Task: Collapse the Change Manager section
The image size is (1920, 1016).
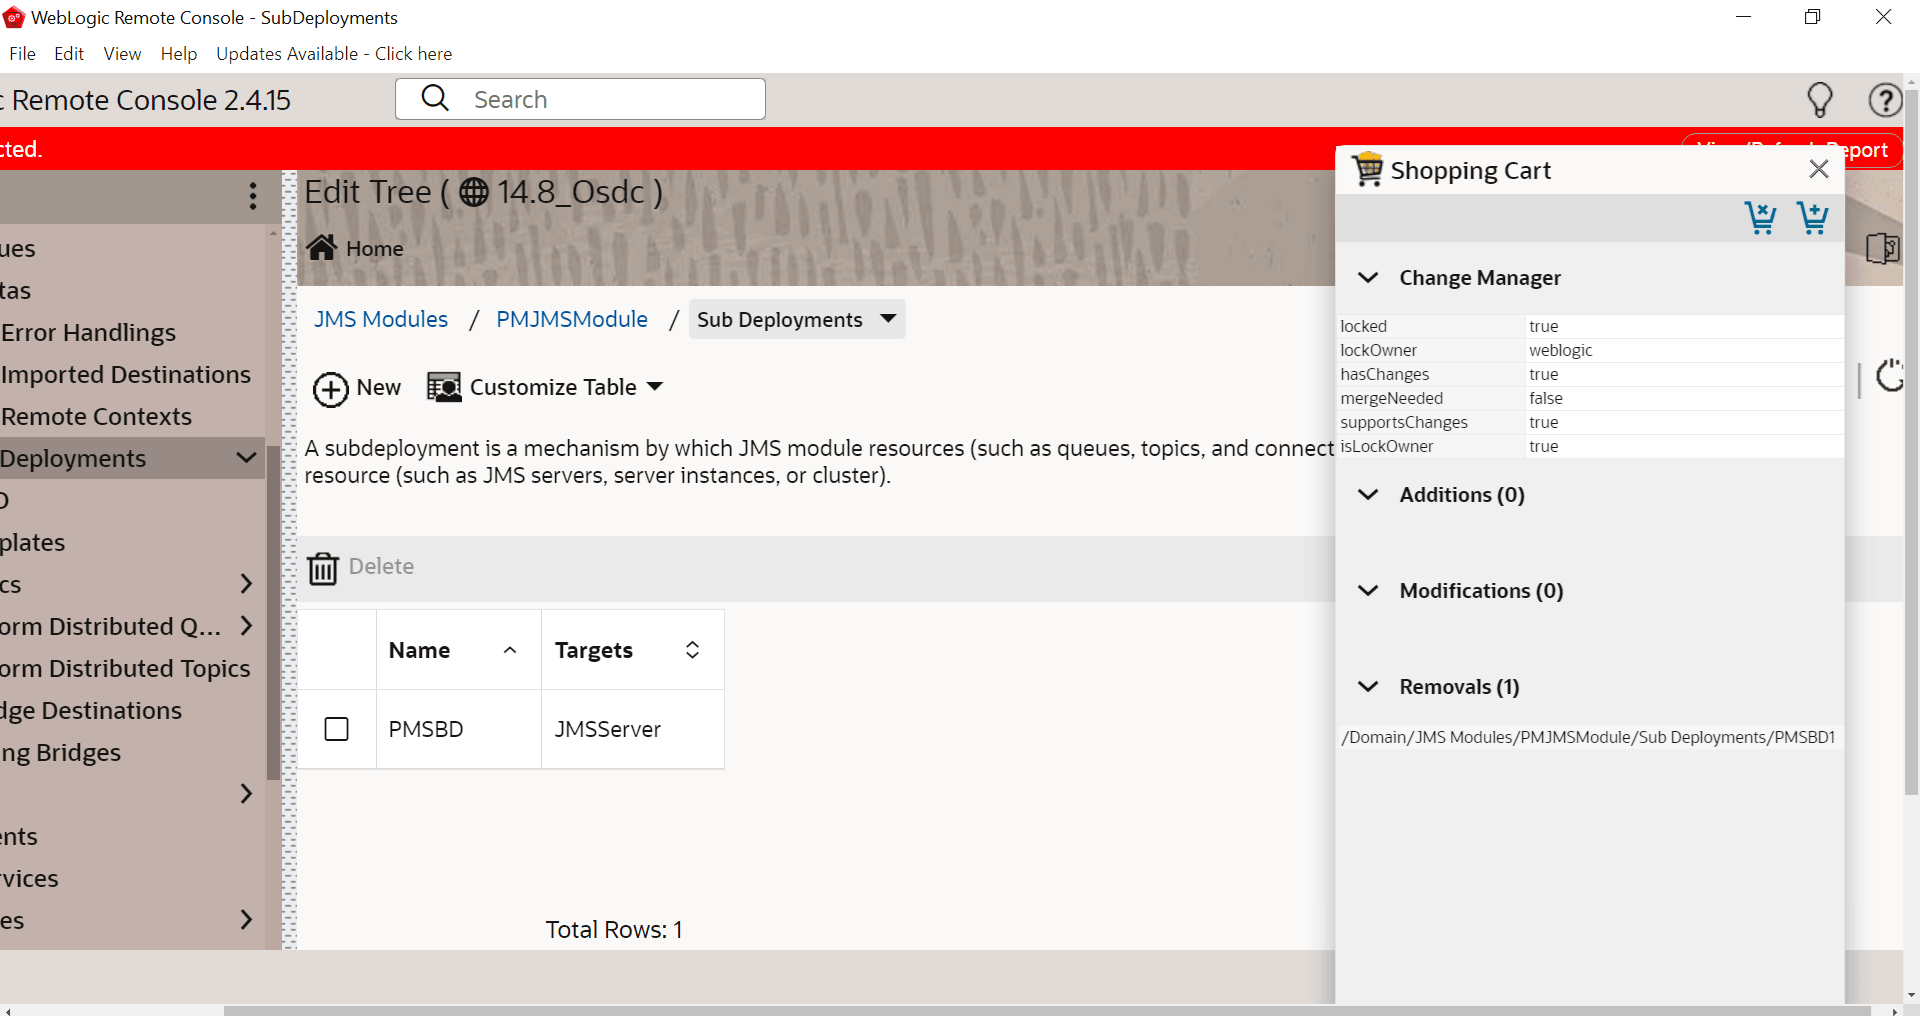Action: coord(1368,277)
